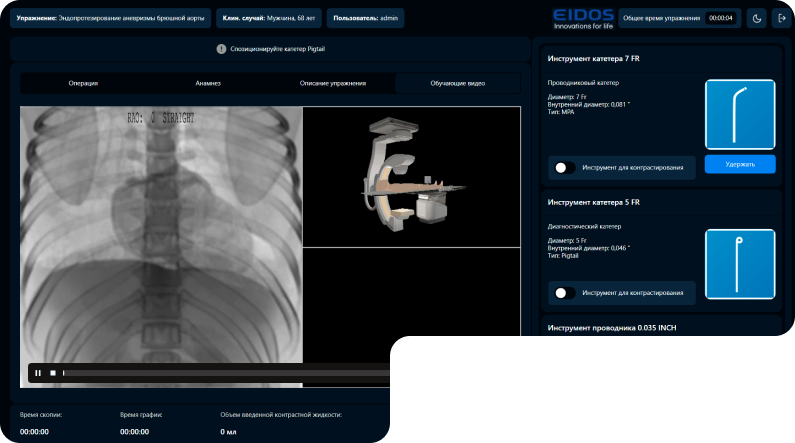795x443 pixels.
Task: Click the Удержать button
Action: click(x=740, y=164)
